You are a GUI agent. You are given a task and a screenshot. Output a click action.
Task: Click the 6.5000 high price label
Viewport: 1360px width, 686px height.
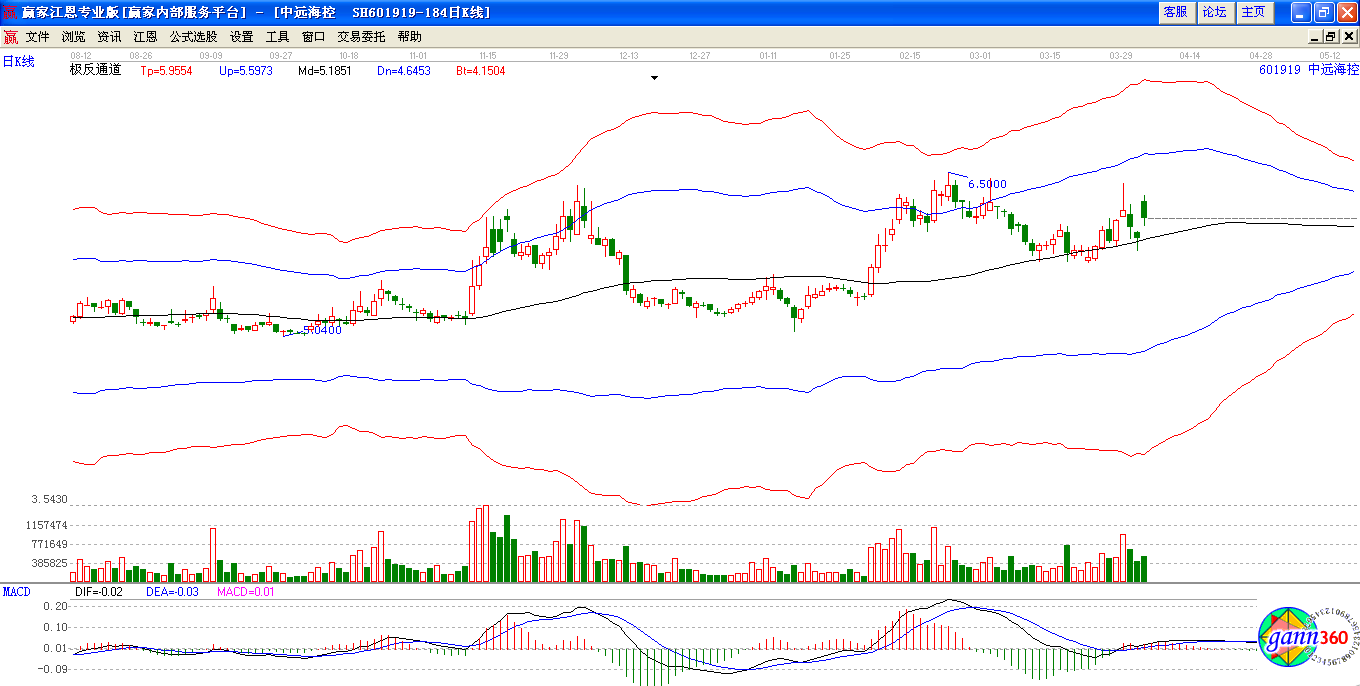pyautogui.click(x=987, y=184)
